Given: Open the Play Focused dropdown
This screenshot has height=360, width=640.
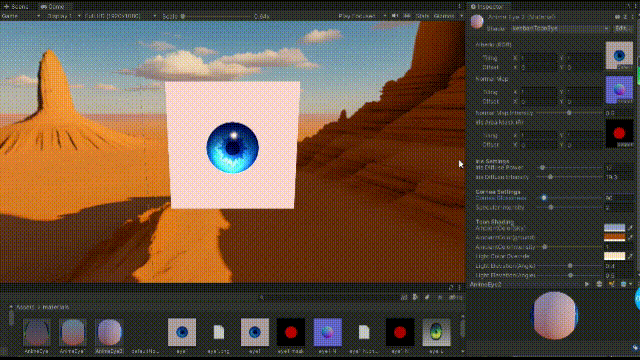Looking at the screenshot, I should click(x=362, y=16).
